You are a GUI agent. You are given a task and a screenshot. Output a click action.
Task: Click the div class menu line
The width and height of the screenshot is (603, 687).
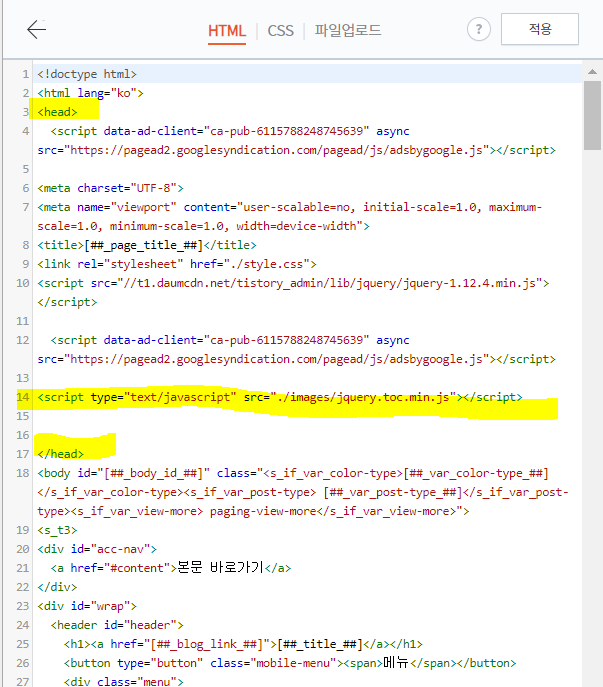point(124,681)
